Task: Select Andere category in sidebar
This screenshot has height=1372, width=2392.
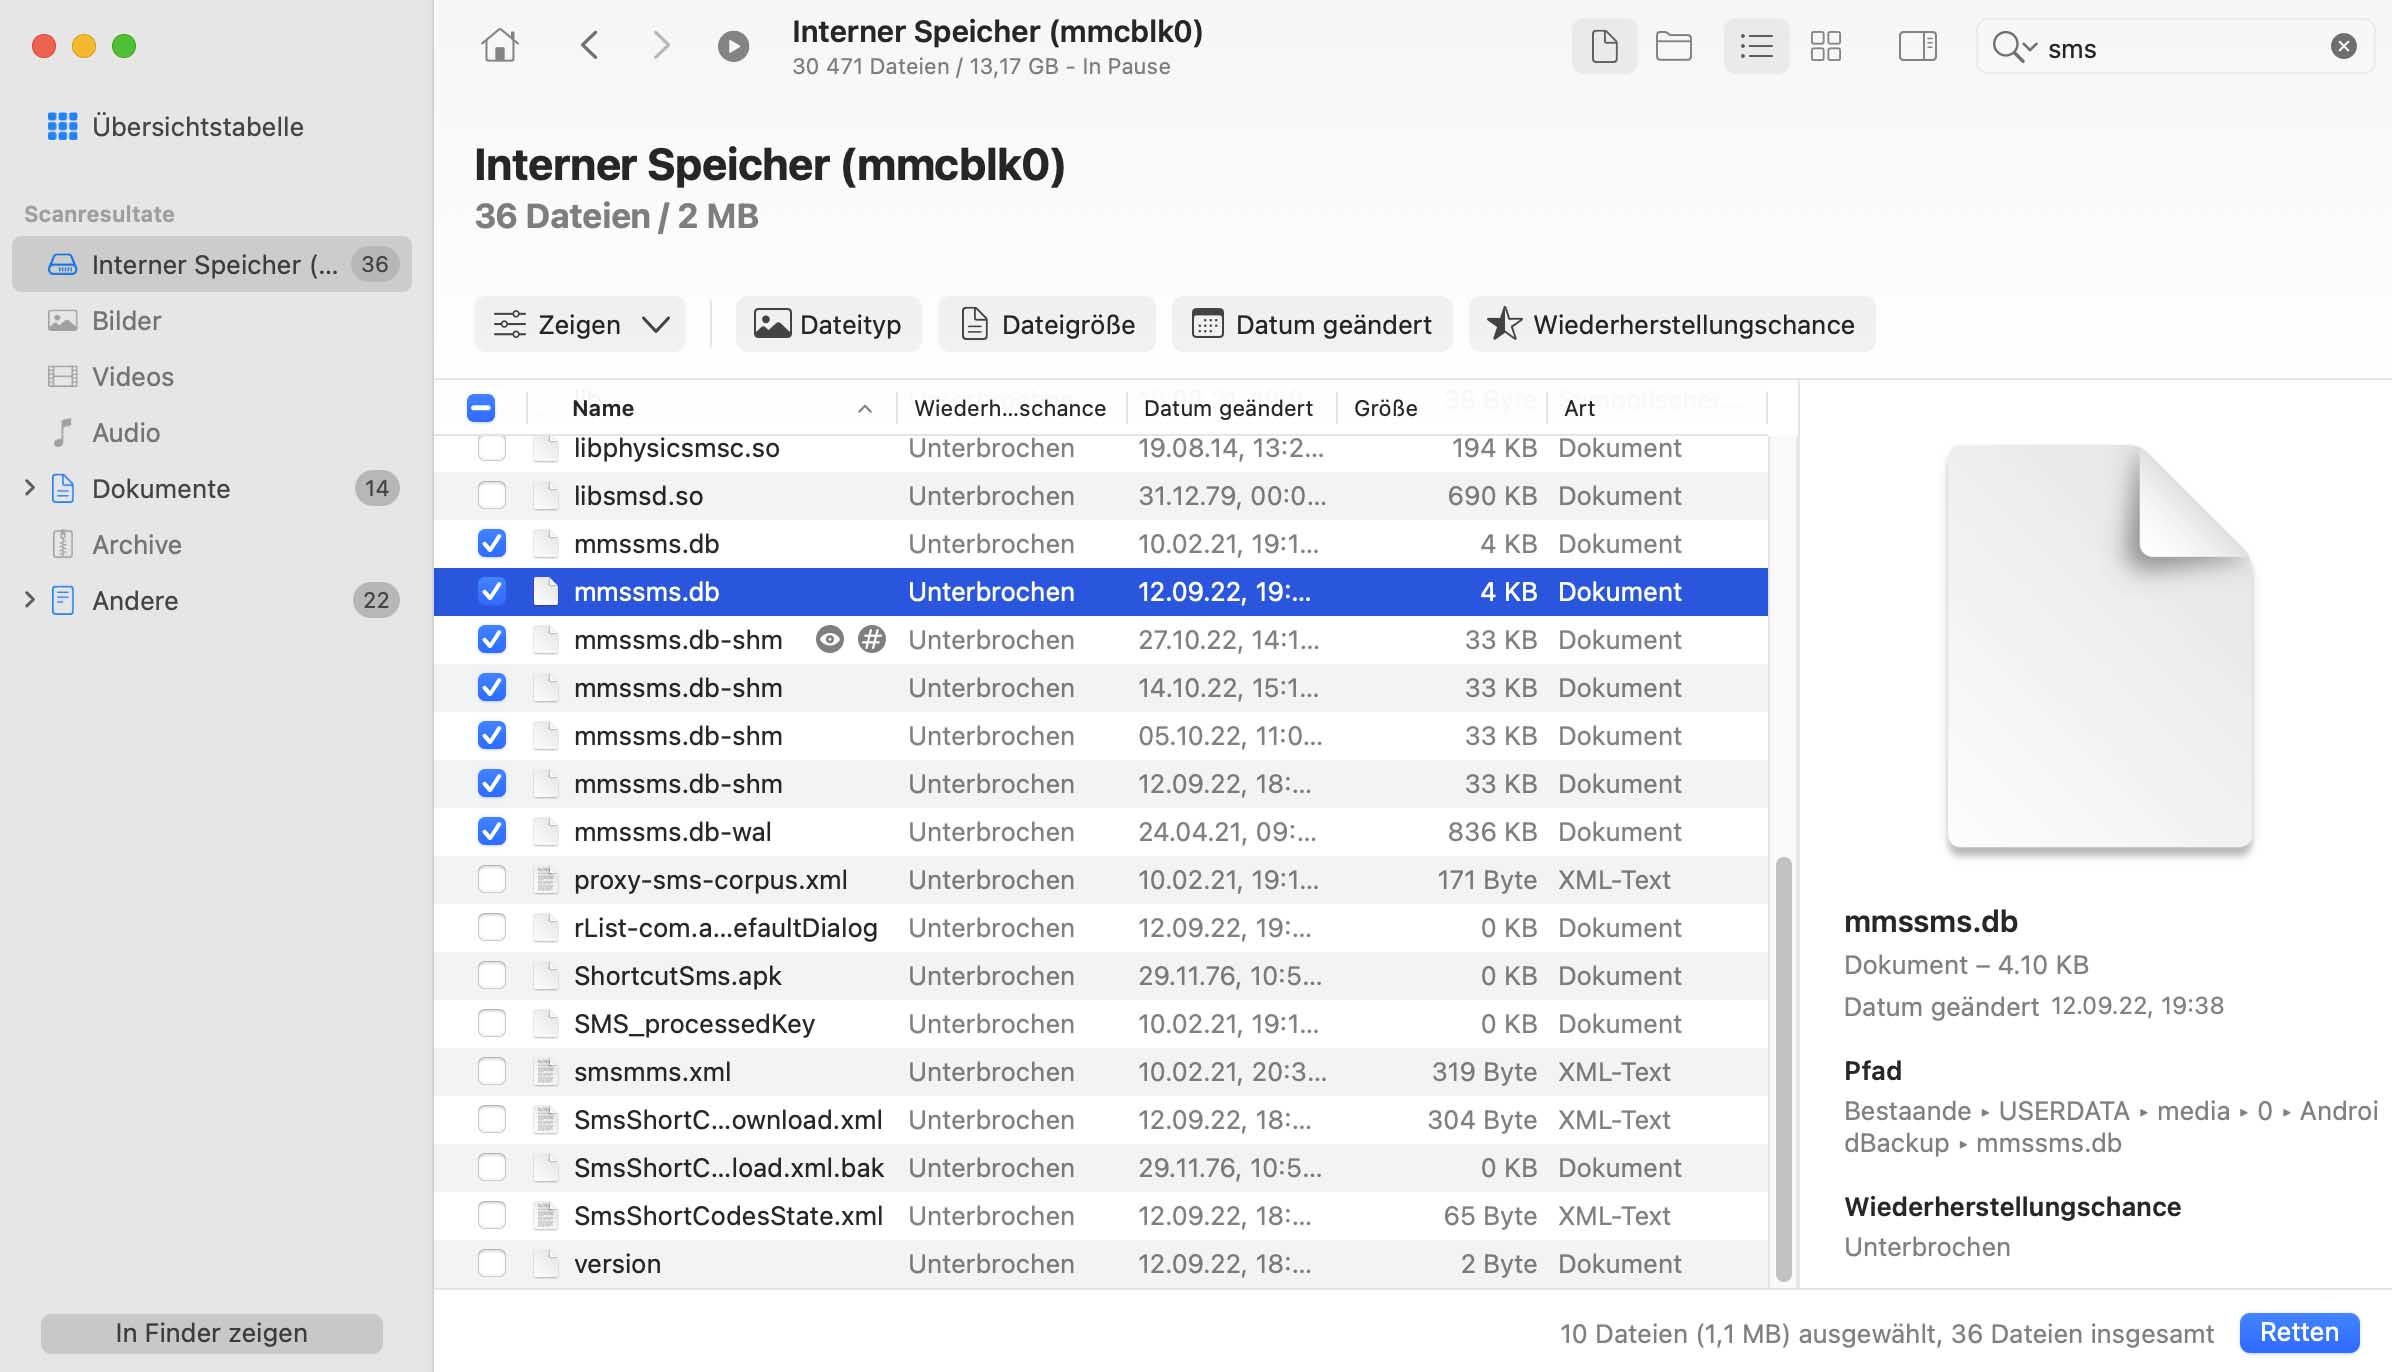Action: click(x=135, y=600)
